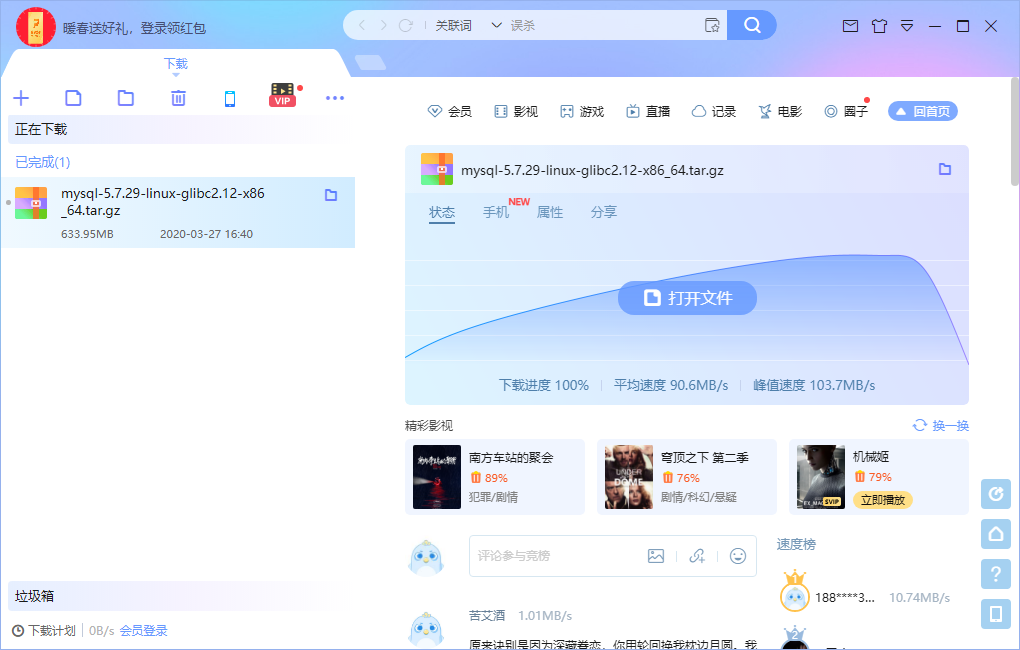Open the mail envelope icon in the titlebar
The width and height of the screenshot is (1020, 650).
point(850,26)
